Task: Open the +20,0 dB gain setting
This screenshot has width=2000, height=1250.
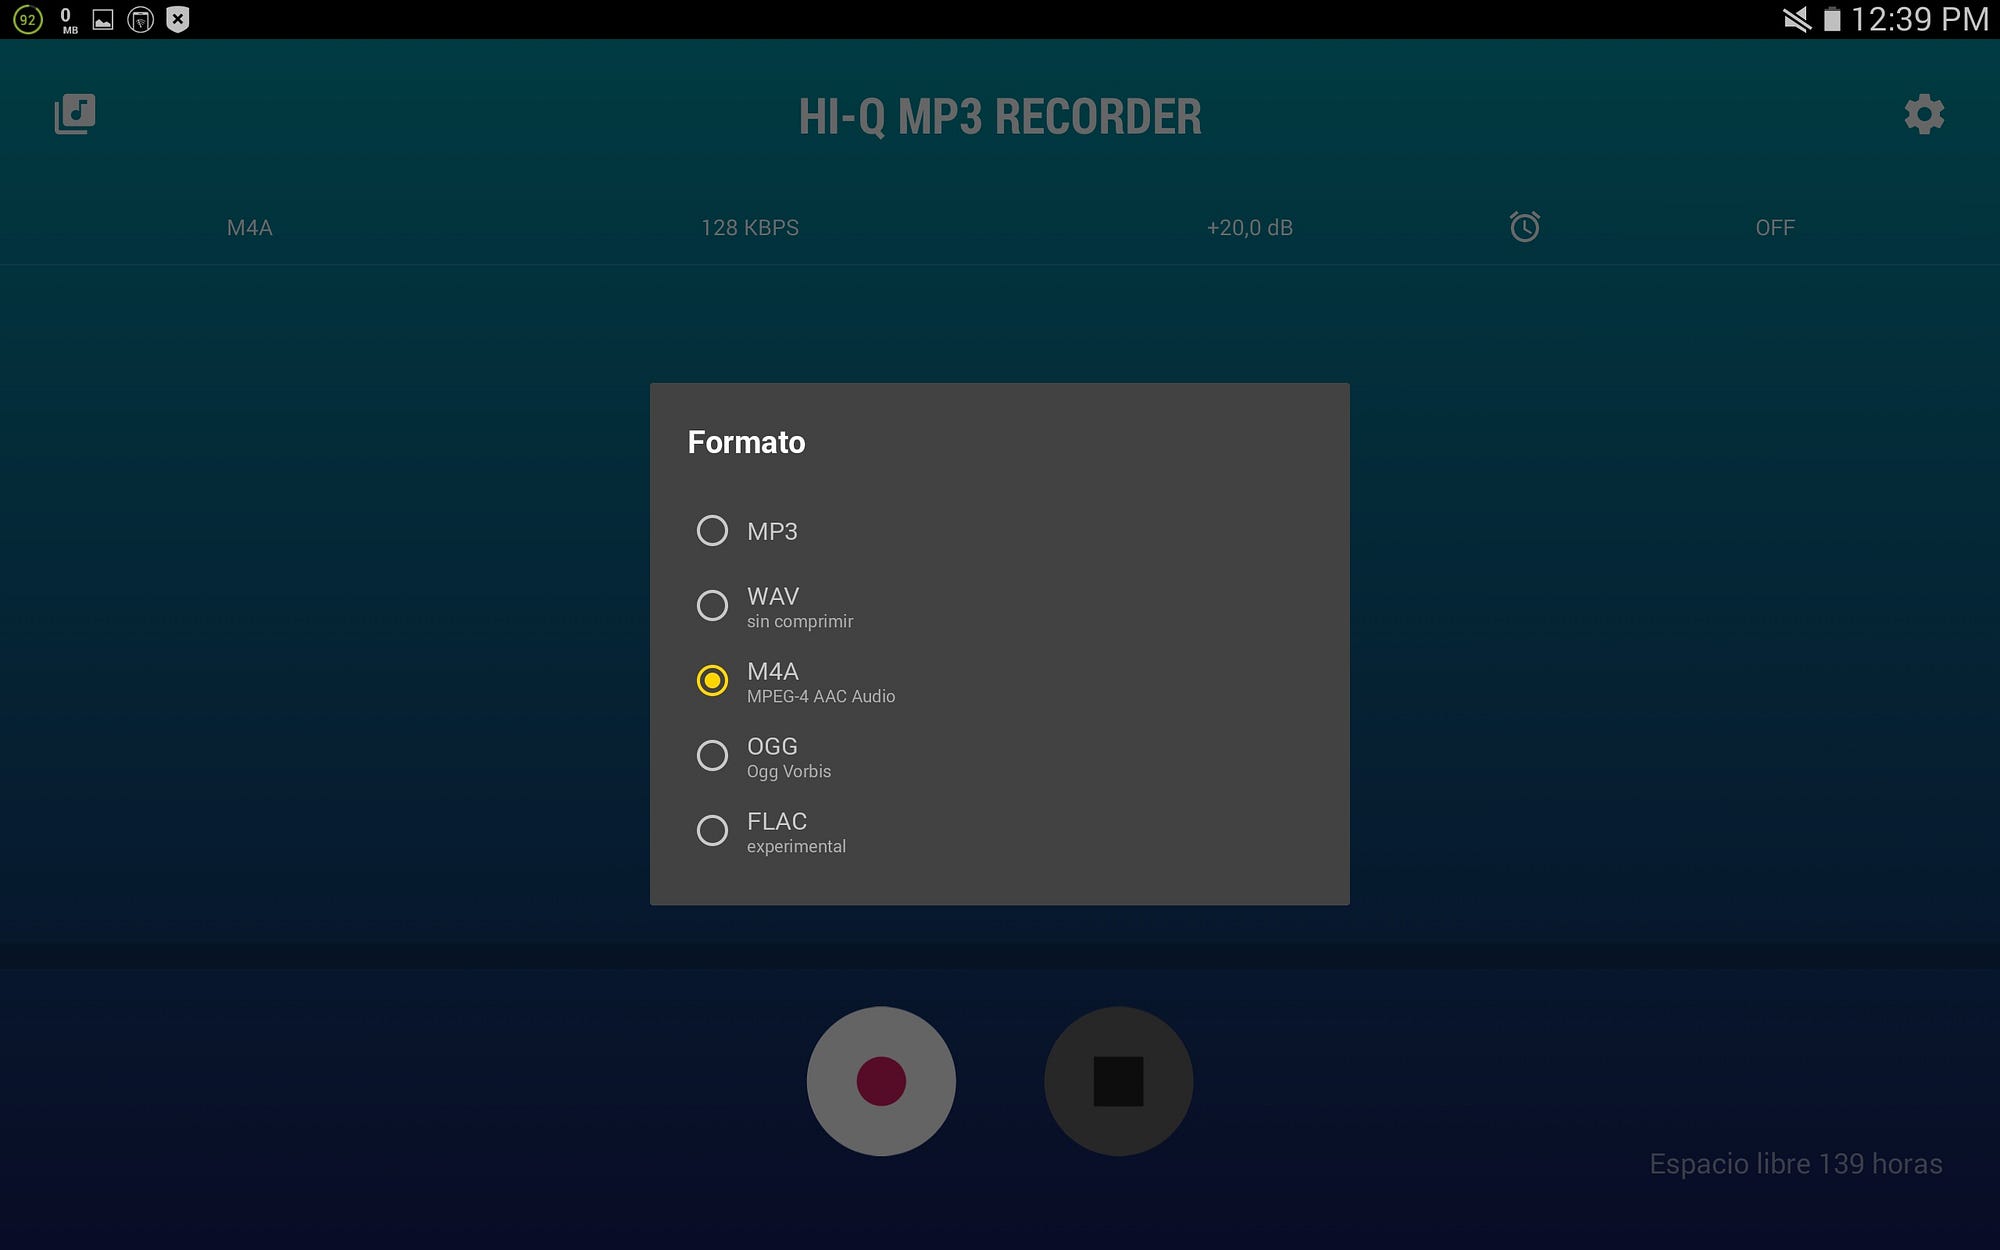Action: tap(1249, 228)
